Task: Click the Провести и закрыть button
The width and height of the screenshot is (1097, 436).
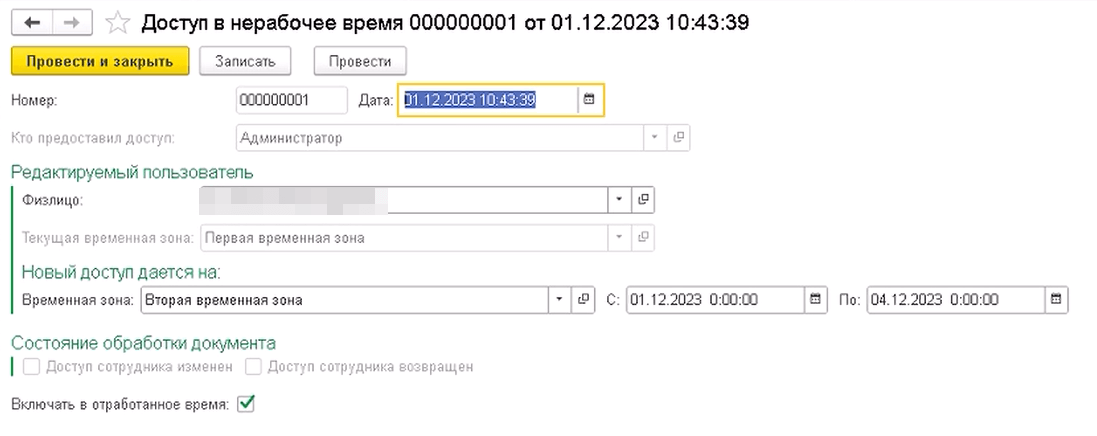Action: (100, 61)
